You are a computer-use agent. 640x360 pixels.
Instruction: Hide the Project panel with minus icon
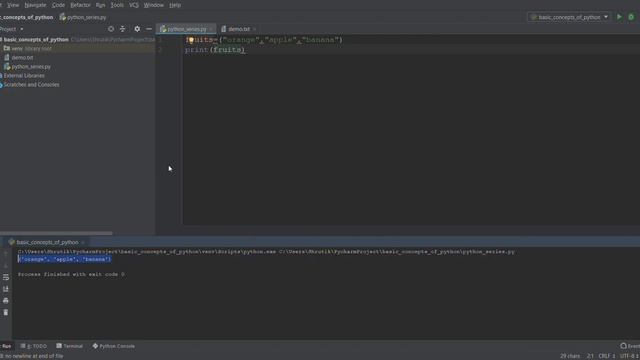(149, 29)
